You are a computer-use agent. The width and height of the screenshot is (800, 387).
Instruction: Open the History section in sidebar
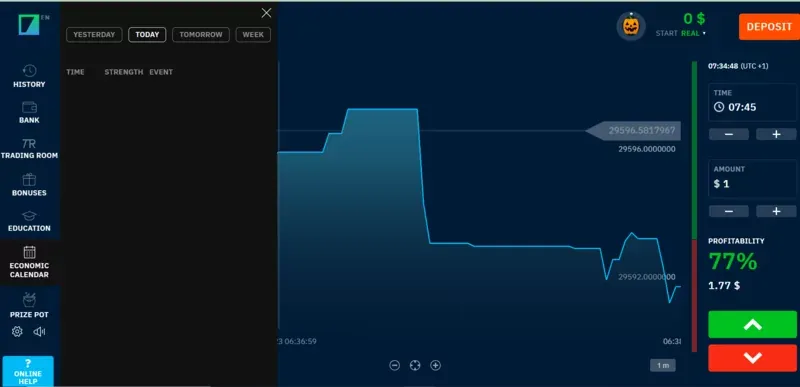tap(29, 76)
